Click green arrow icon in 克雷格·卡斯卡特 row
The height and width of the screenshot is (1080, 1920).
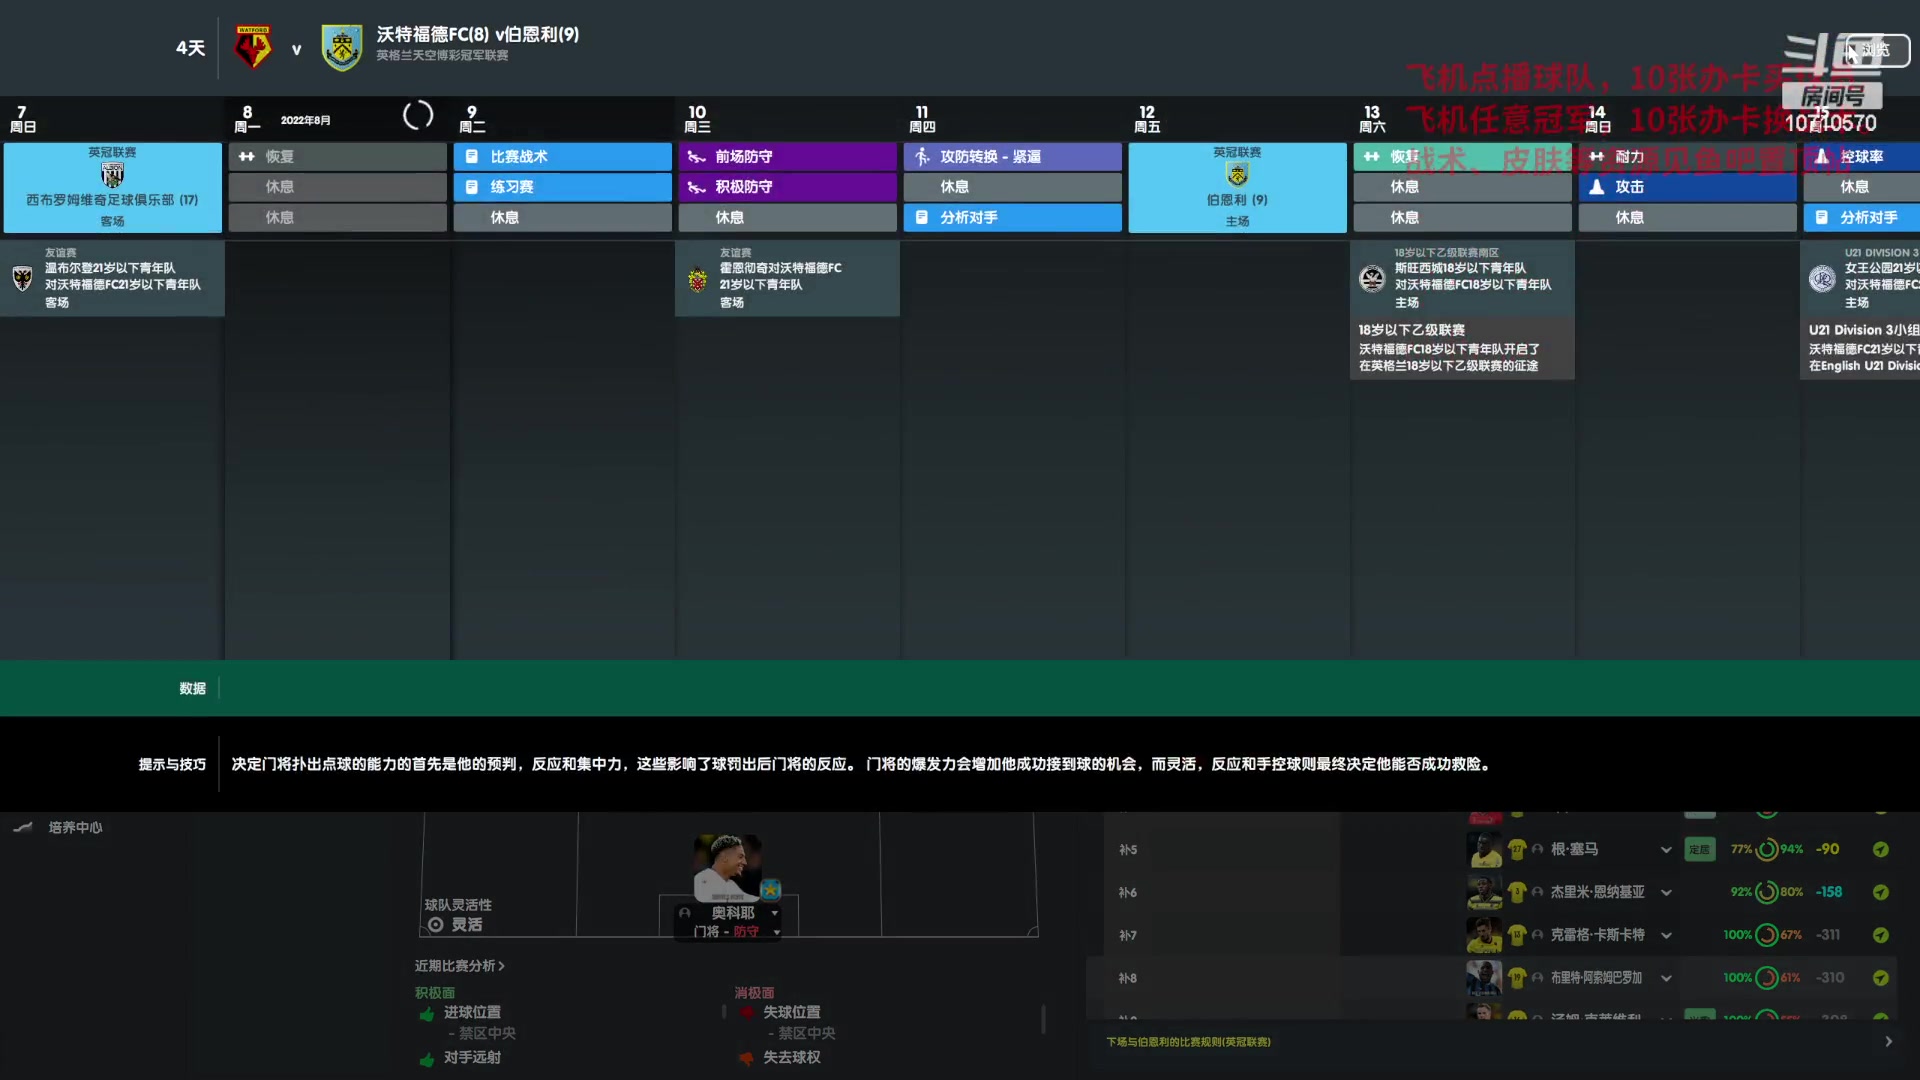[1881, 935]
